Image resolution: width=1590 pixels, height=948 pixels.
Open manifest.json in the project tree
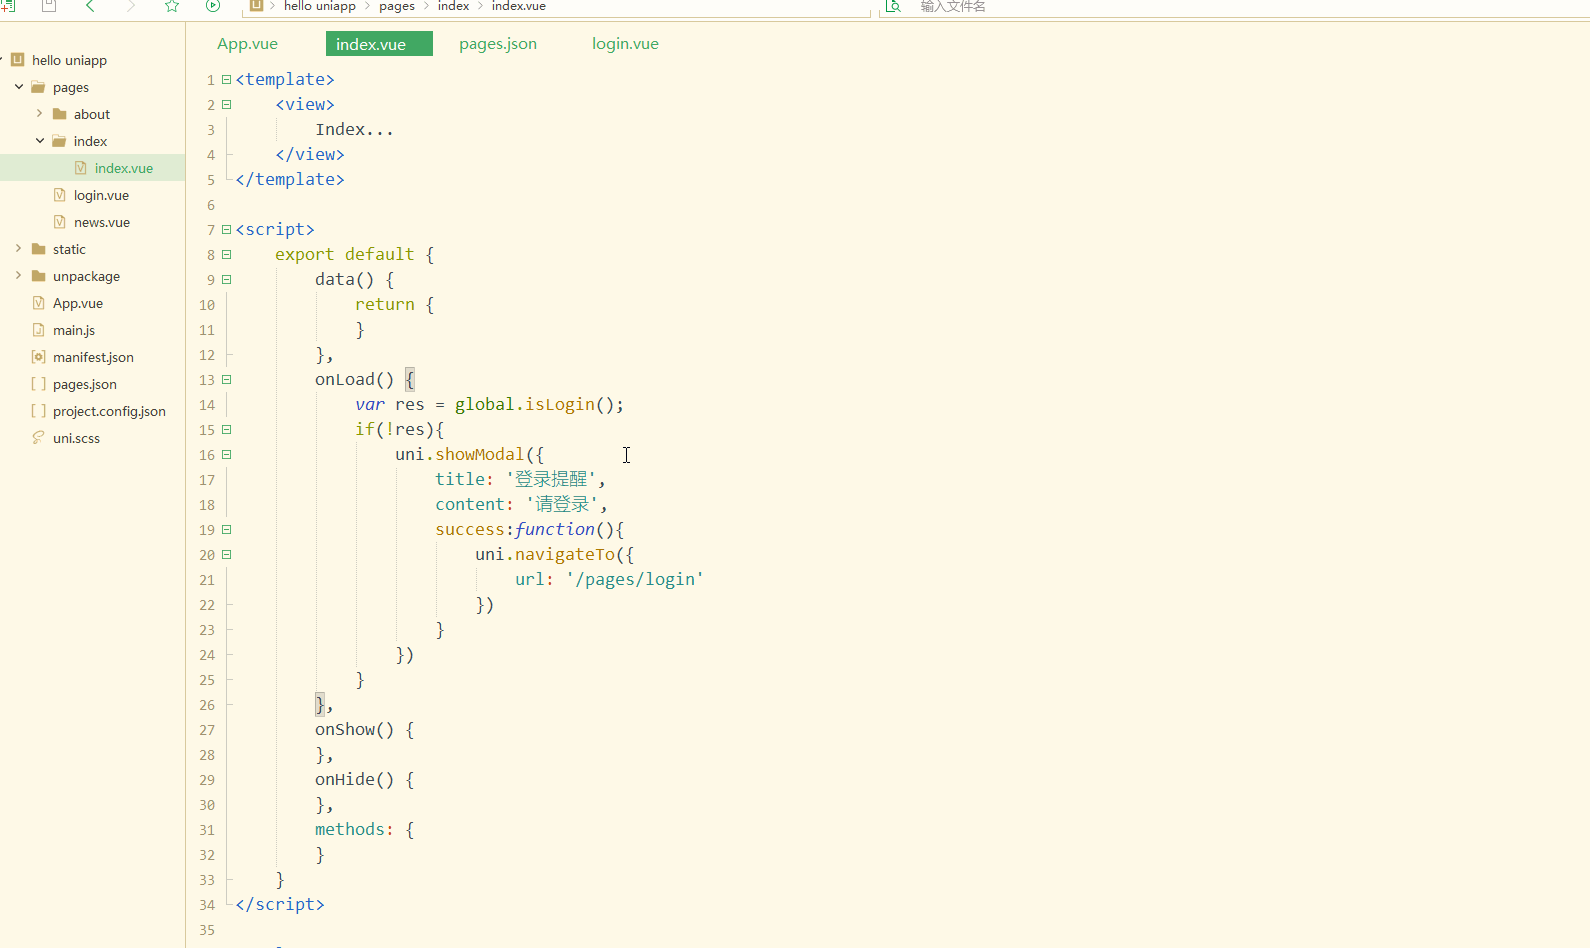[92, 357]
